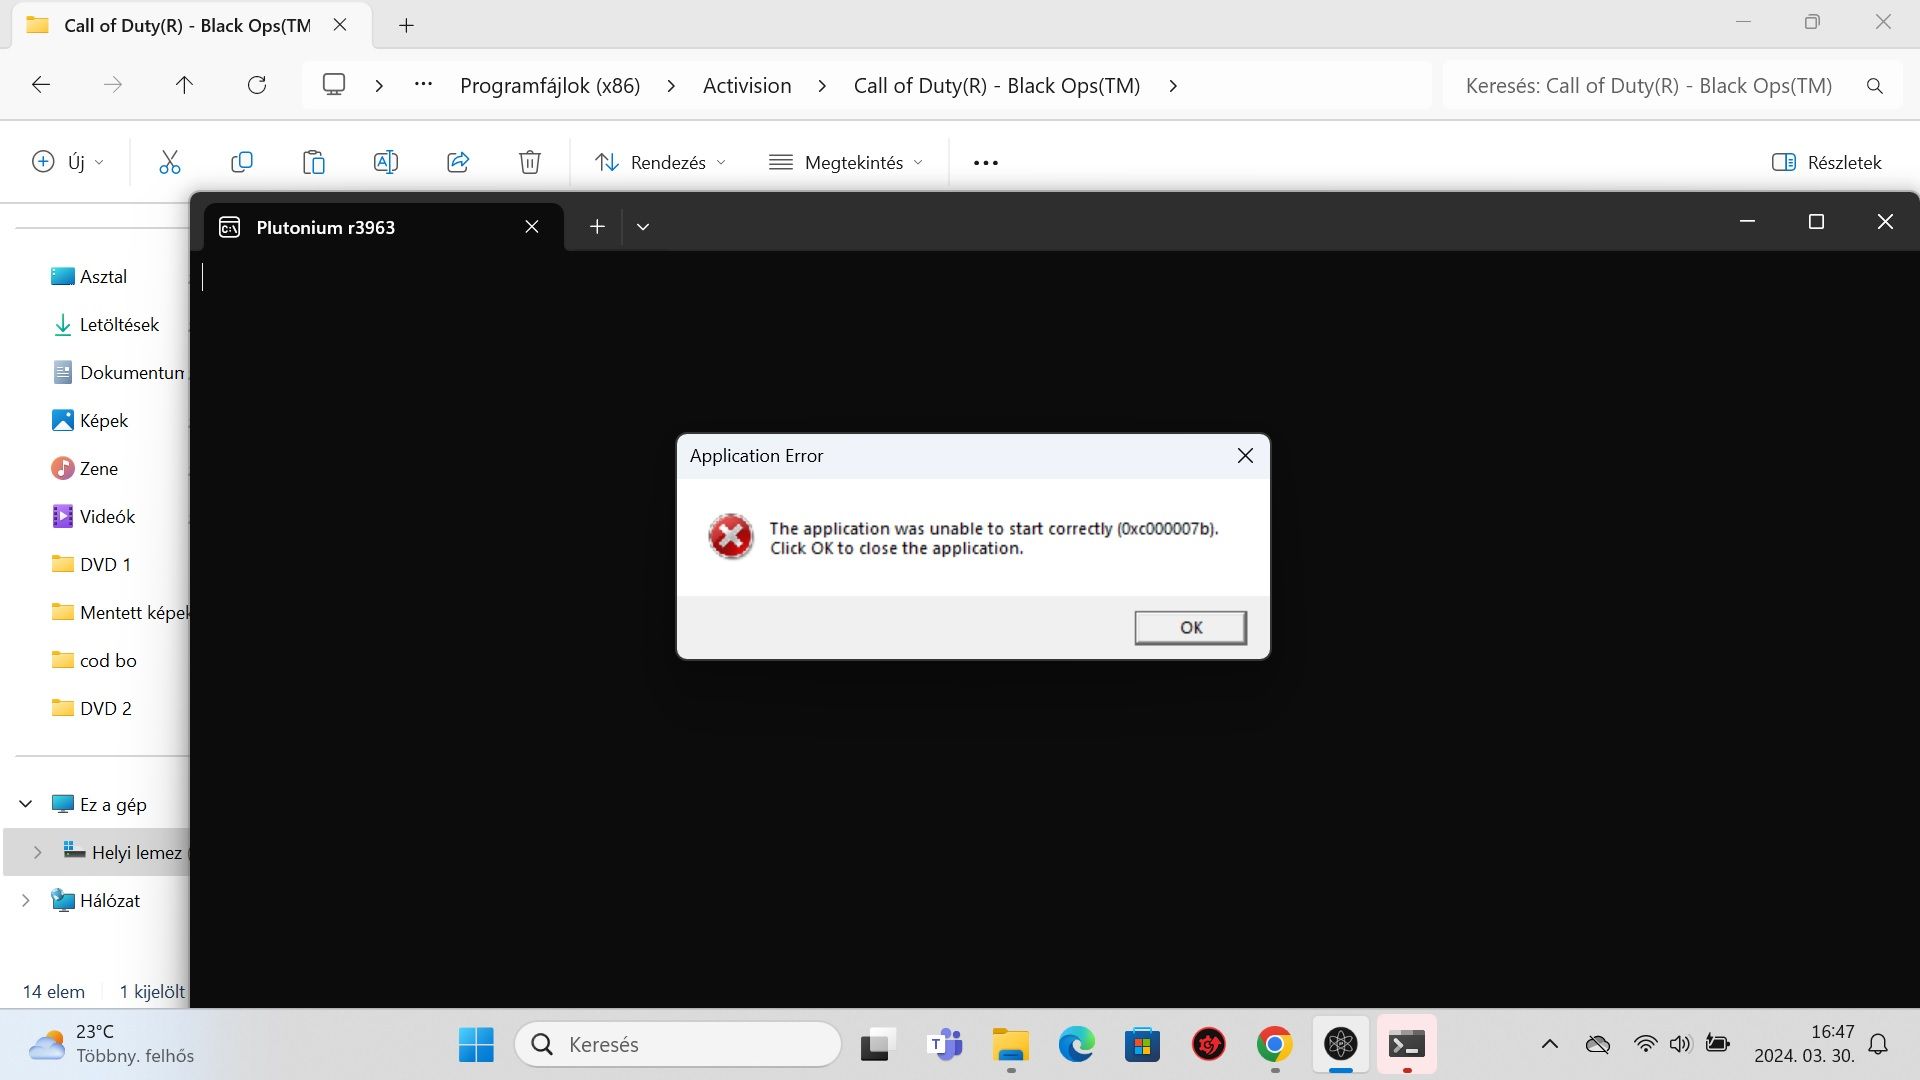Screen dimensions: 1920x1080
Task: Click the PC monitor icon in address bar
Action: click(x=334, y=85)
